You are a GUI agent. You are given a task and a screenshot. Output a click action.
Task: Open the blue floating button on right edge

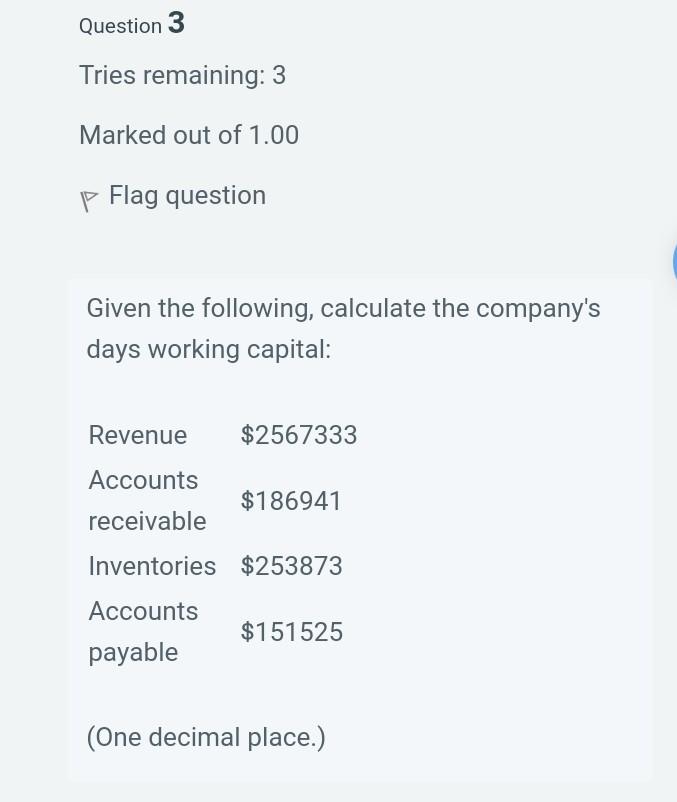(x=673, y=262)
